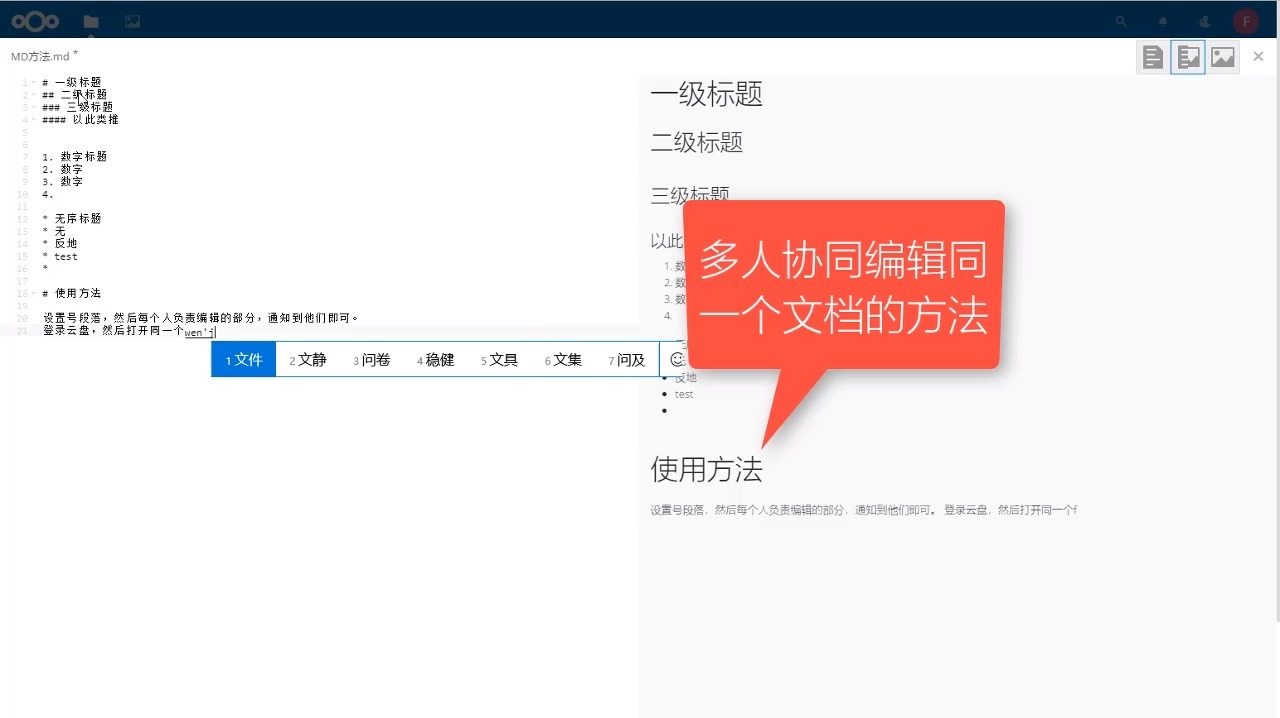Choose IME candidate 3 问卷

point(372,360)
